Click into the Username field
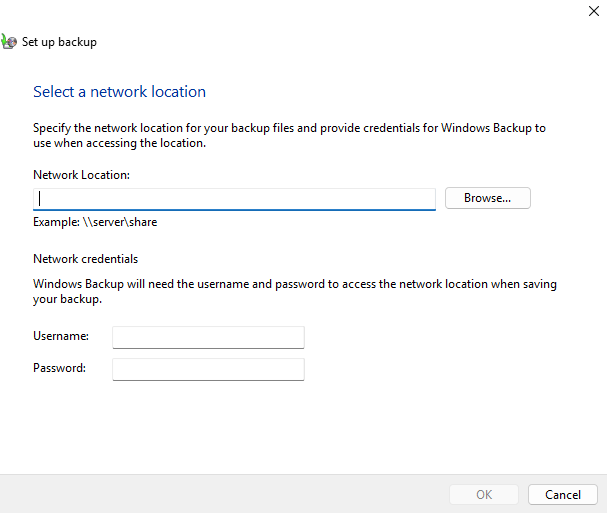This screenshot has width=607, height=513. pos(208,337)
